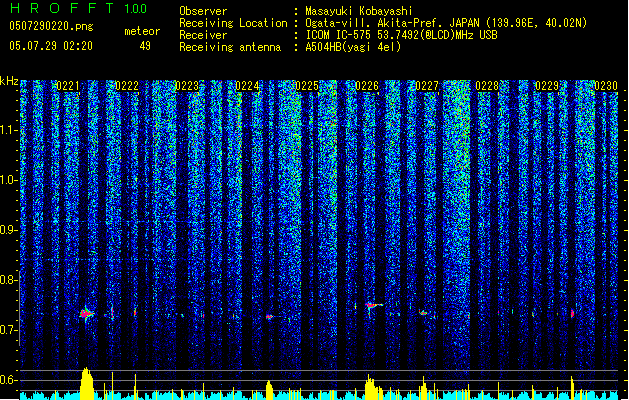Click the 1.0 kHz axis tick label

coord(9,180)
